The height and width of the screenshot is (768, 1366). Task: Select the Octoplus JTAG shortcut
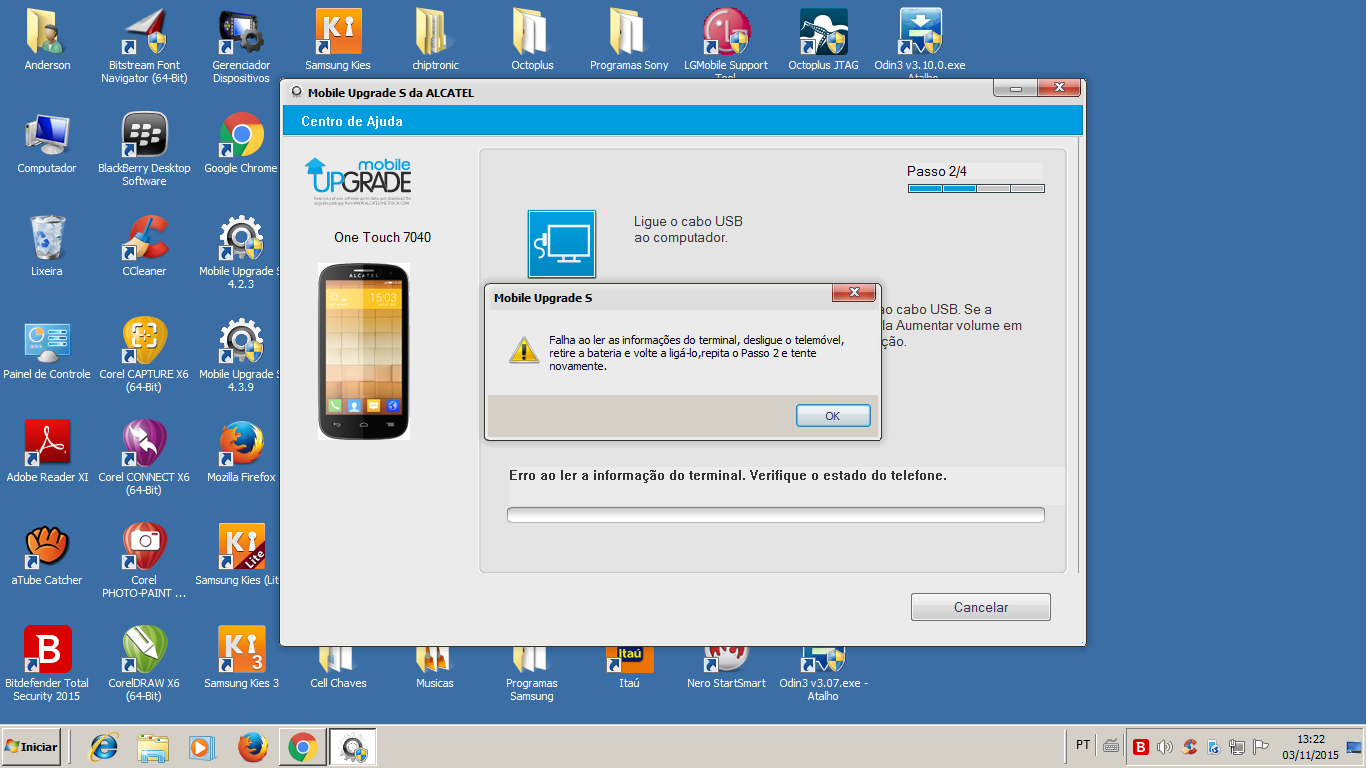click(x=823, y=41)
